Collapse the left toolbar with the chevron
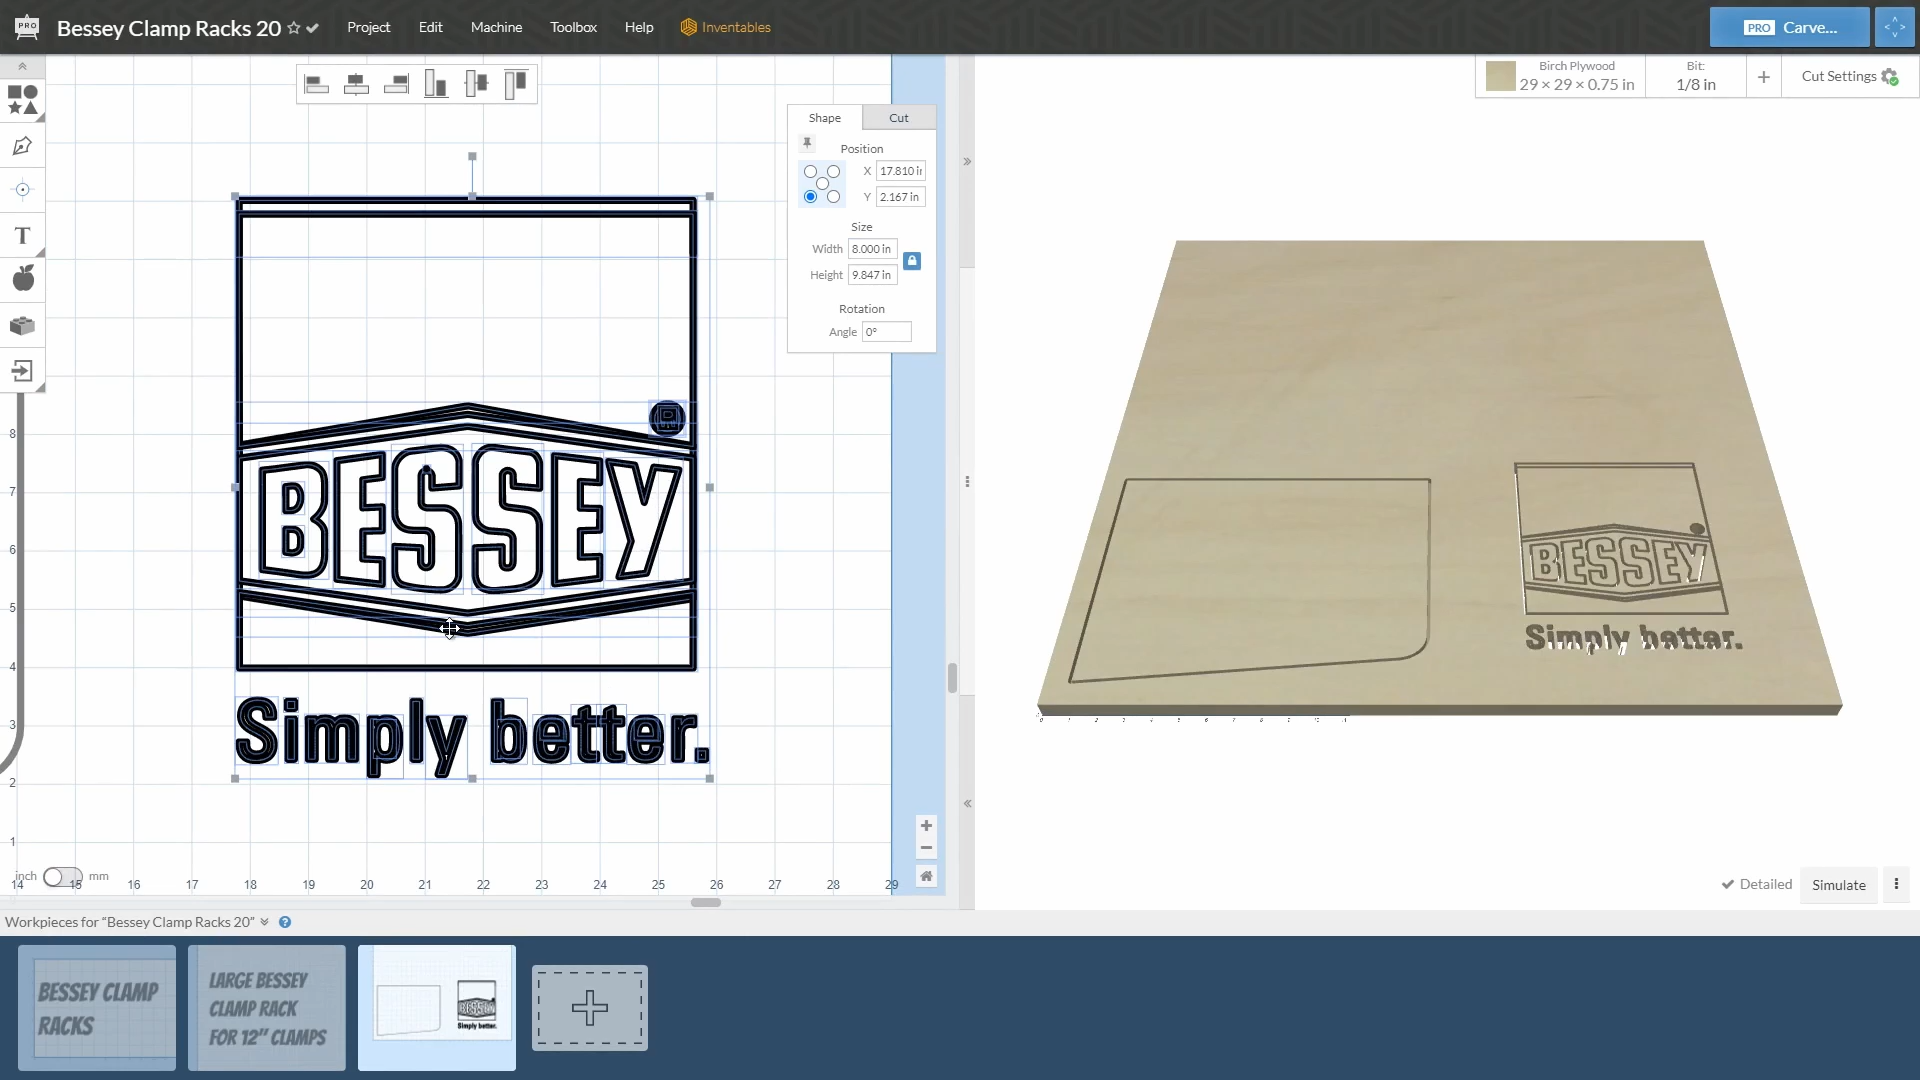The height and width of the screenshot is (1080, 1920). coord(21,66)
